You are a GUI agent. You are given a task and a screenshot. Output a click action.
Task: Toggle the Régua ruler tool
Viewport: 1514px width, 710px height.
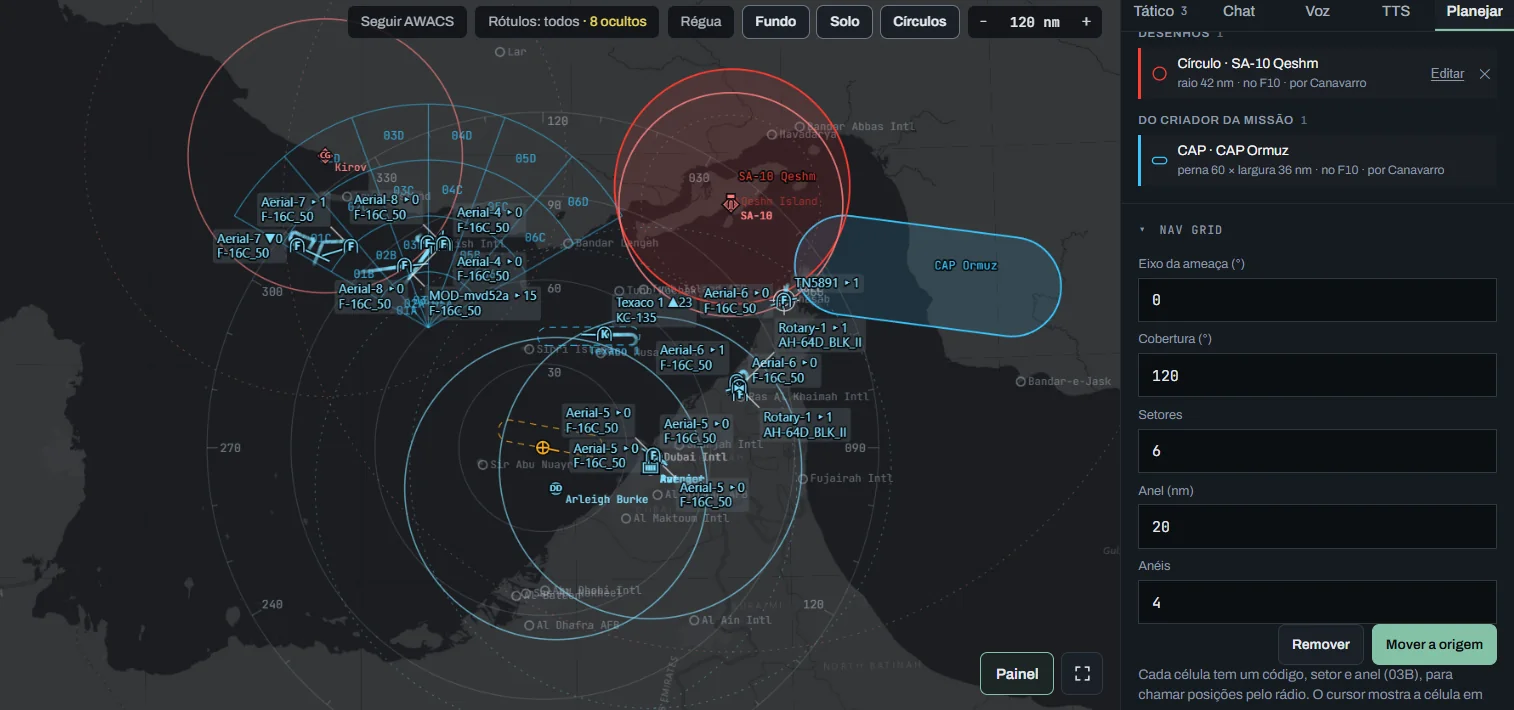click(701, 22)
